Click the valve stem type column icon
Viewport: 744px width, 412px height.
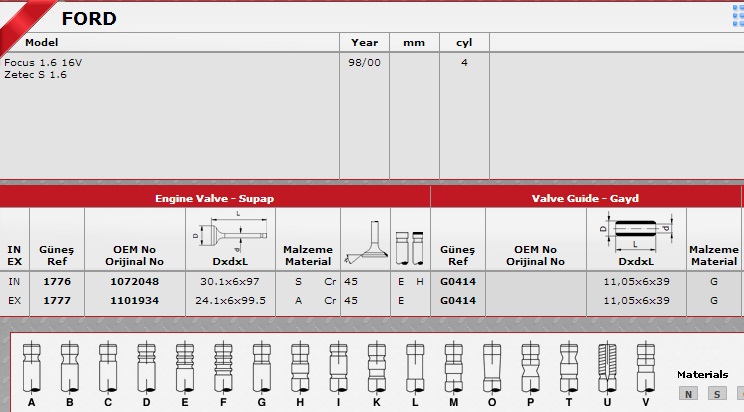pos(410,246)
